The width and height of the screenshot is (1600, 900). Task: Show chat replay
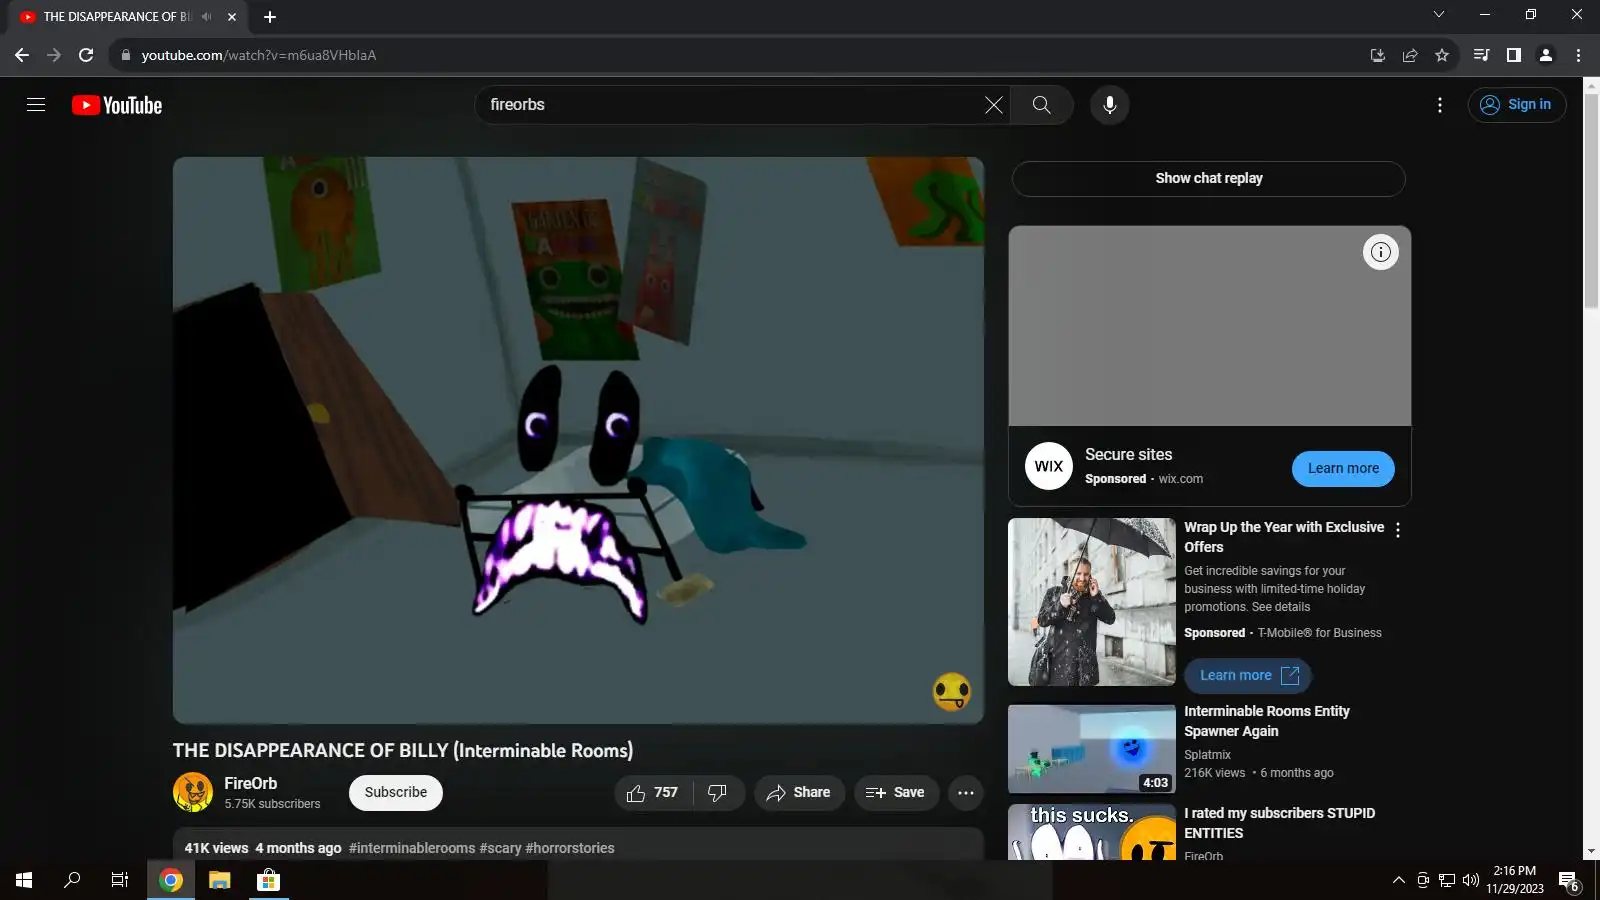[x=1209, y=178]
